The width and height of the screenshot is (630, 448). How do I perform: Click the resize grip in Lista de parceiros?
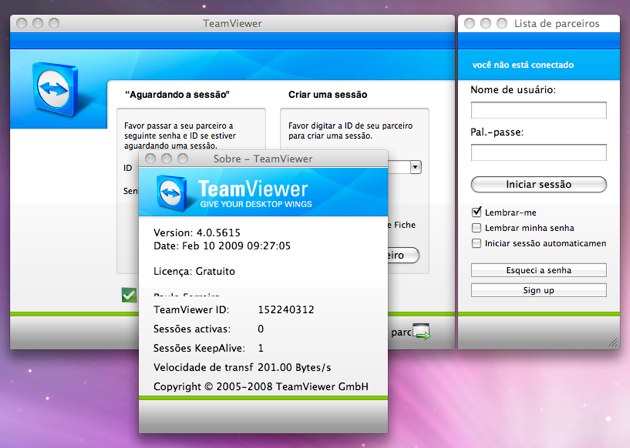point(613,342)
